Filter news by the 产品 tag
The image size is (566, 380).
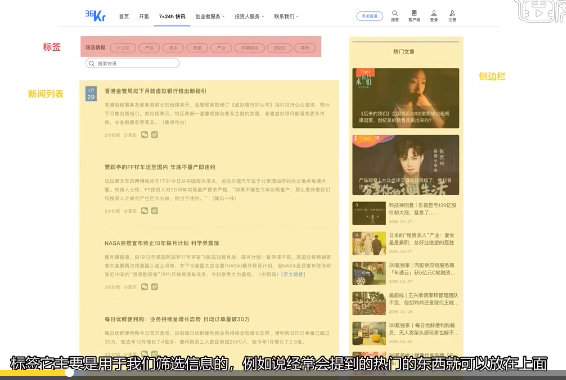point(149,48)
